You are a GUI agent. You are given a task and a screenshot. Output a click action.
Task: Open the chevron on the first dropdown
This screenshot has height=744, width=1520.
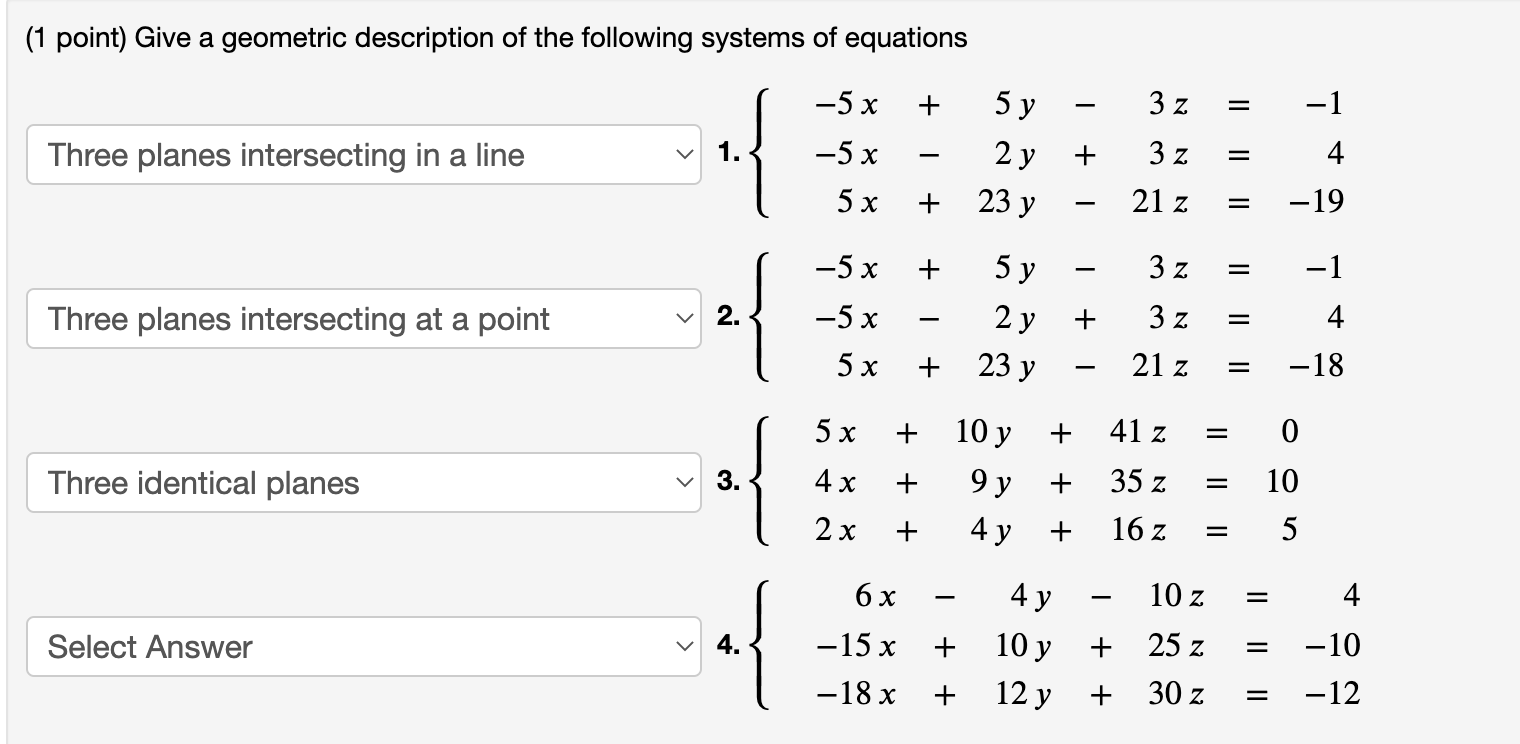(683, 155)
